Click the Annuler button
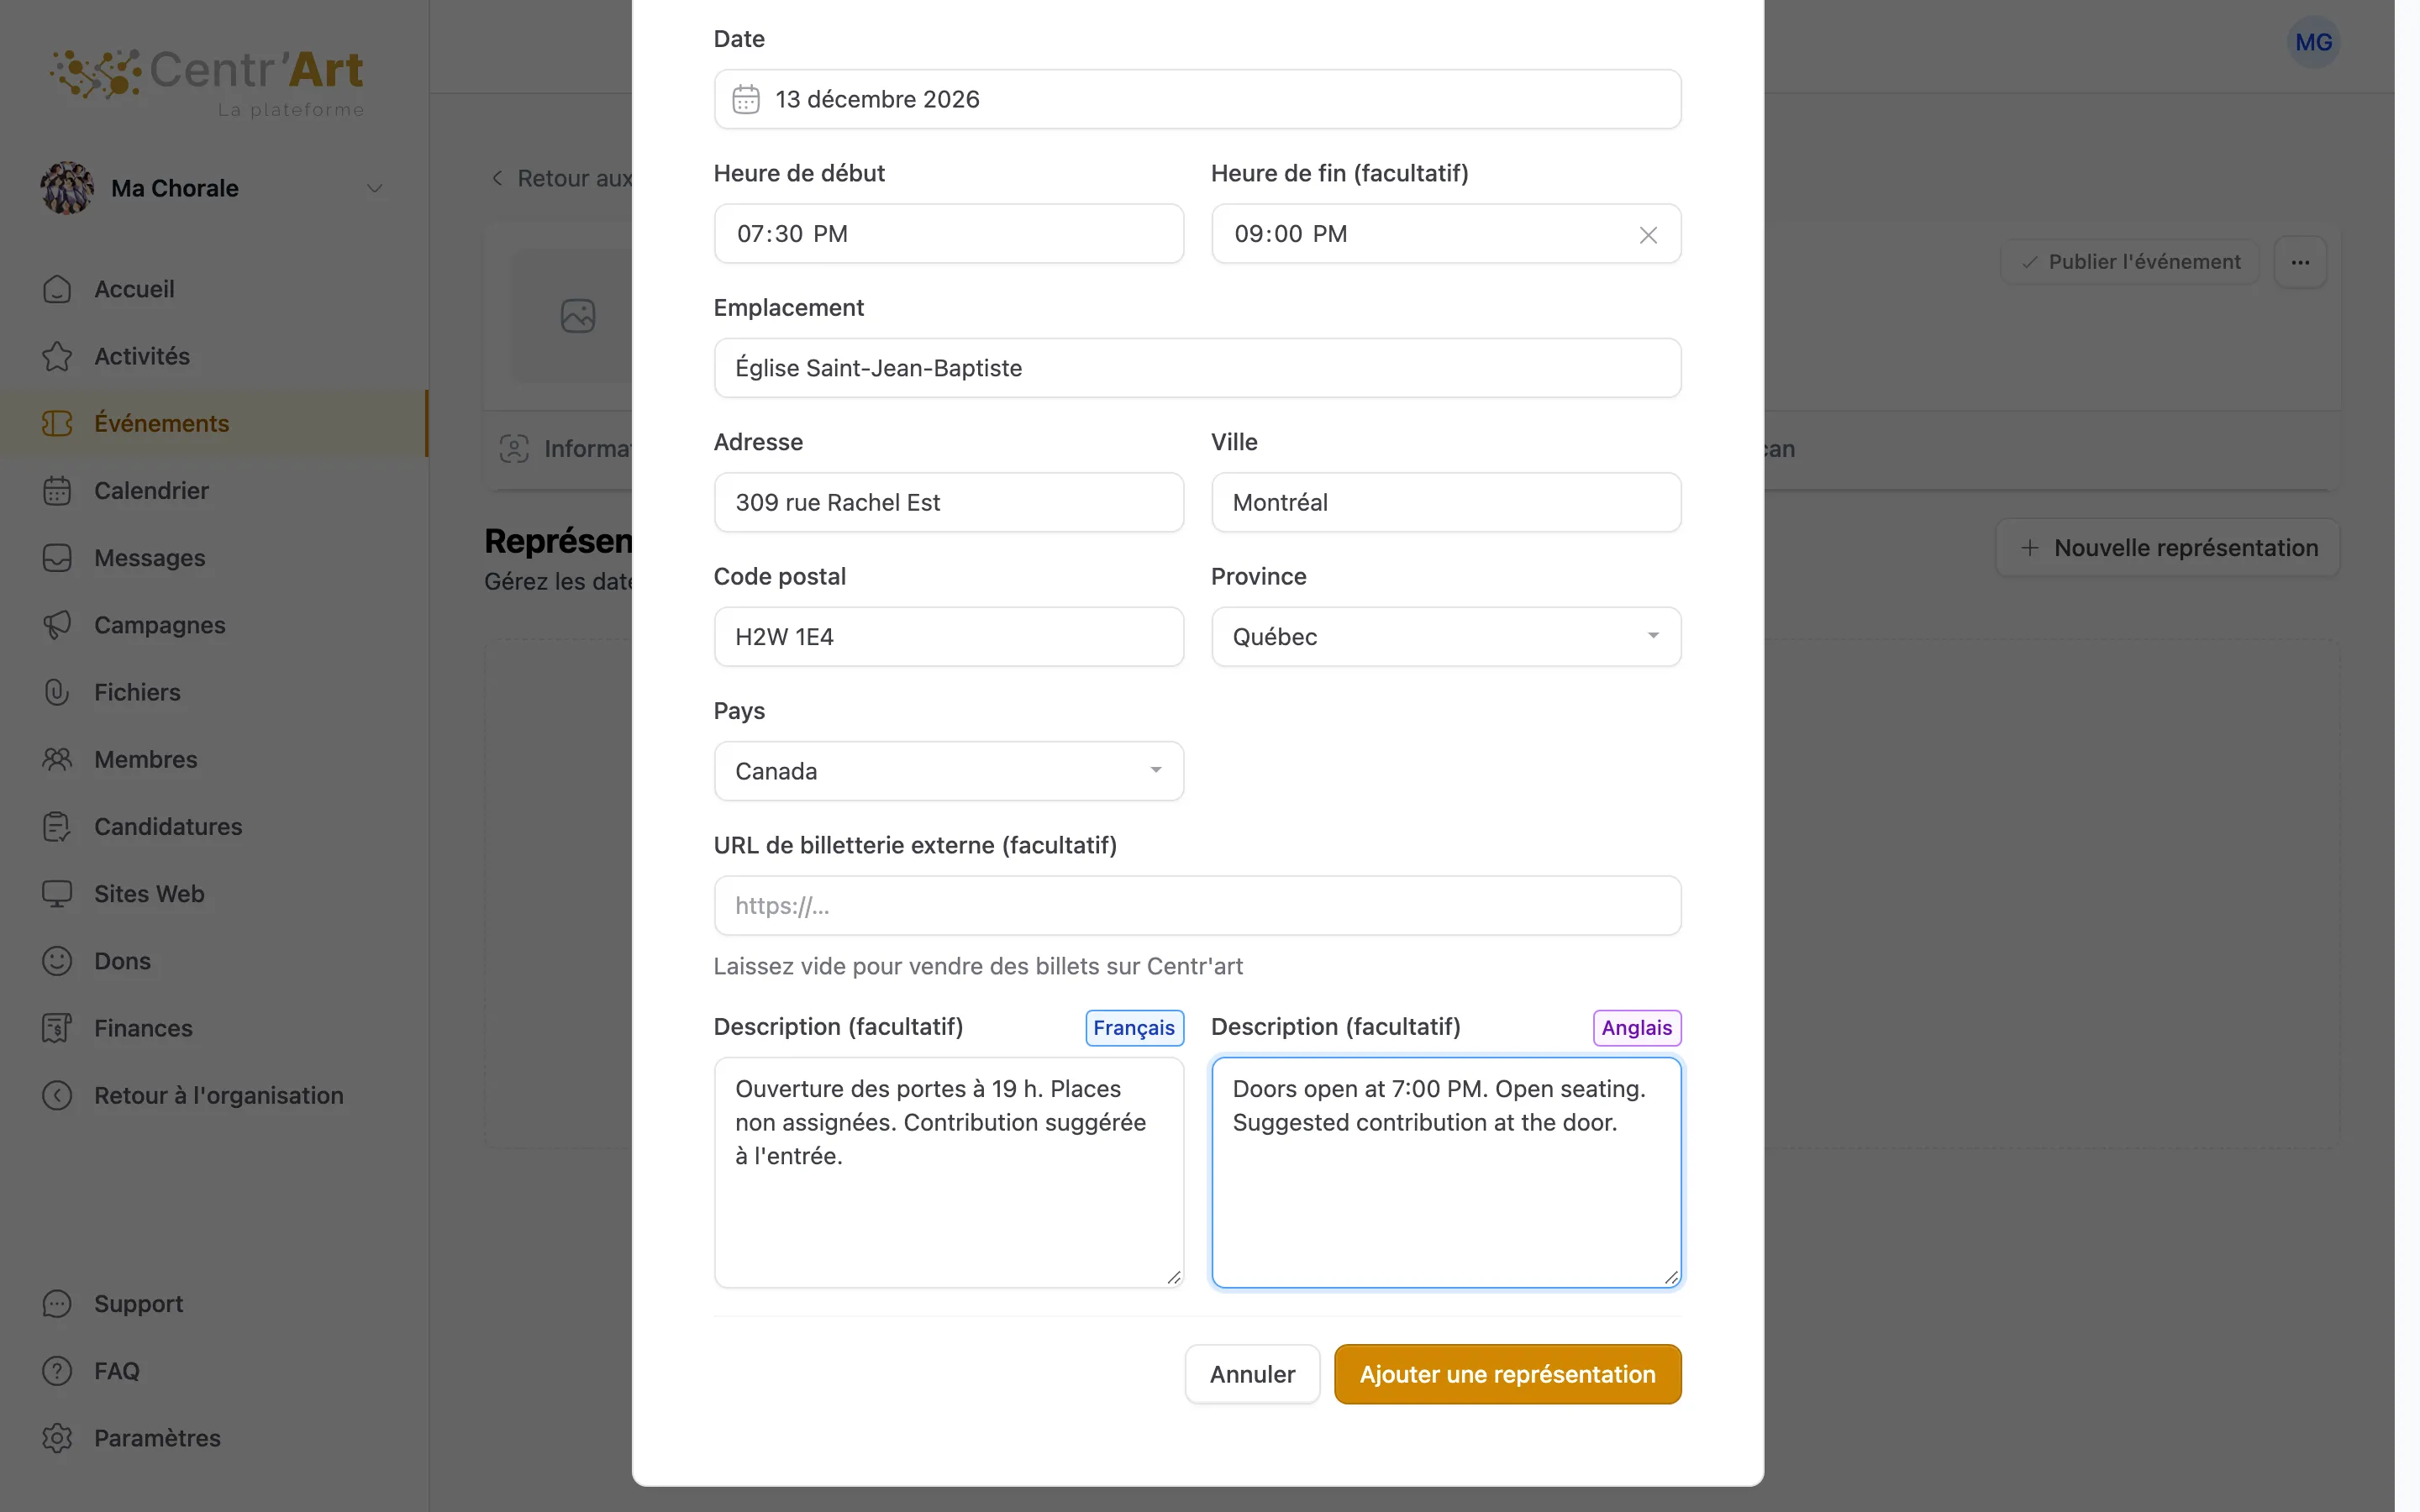Viewport: 2420px width, 1512px height. click(x=1252, y=1374)
